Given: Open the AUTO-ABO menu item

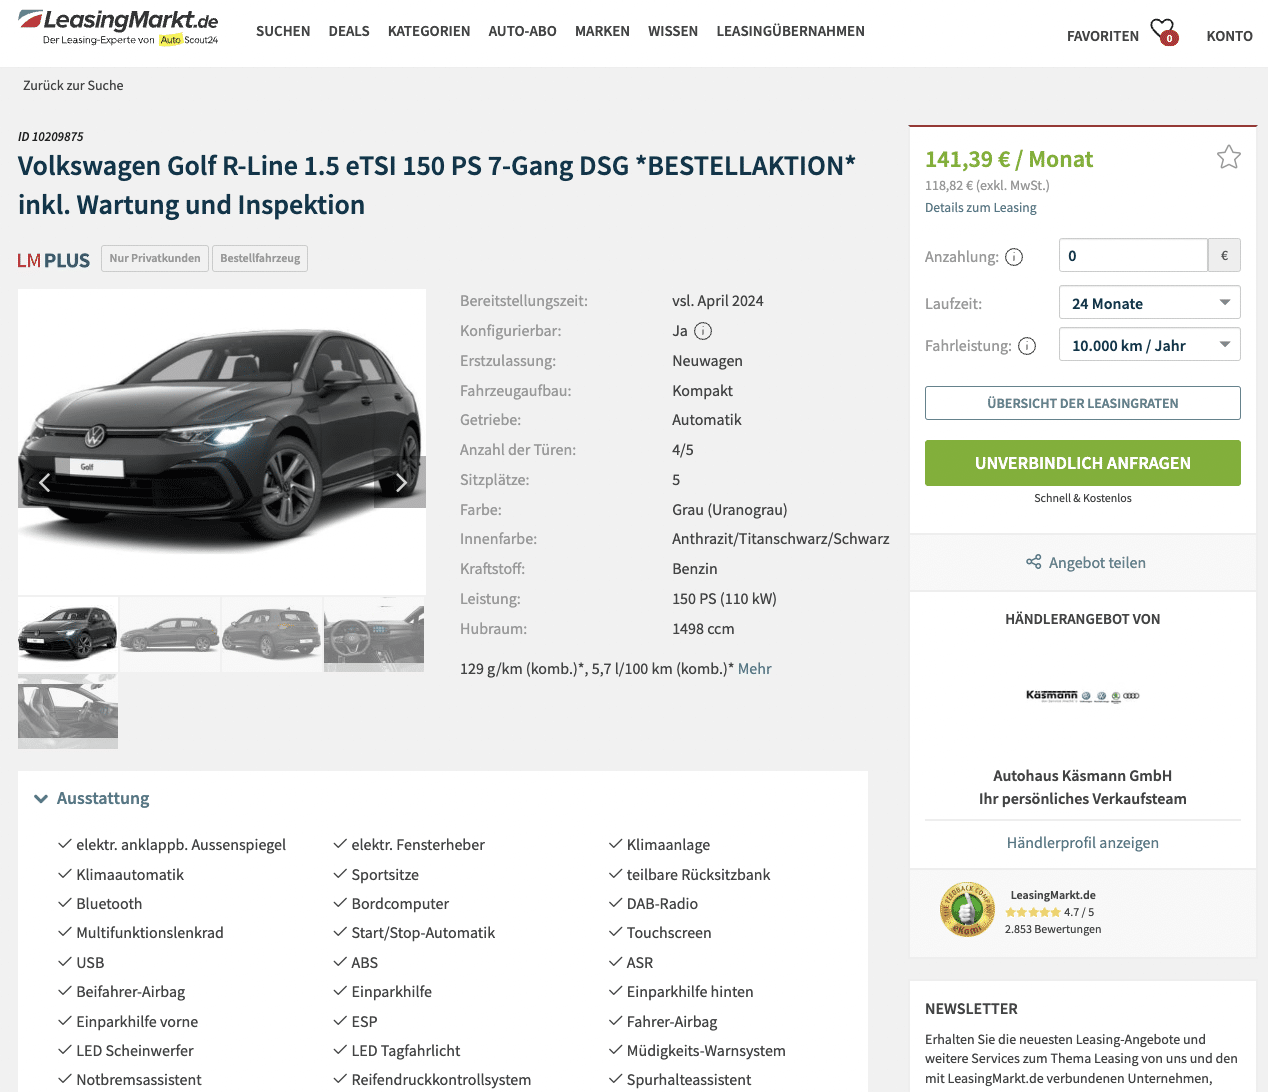Looking at the screenshot, I should [522, 31].
